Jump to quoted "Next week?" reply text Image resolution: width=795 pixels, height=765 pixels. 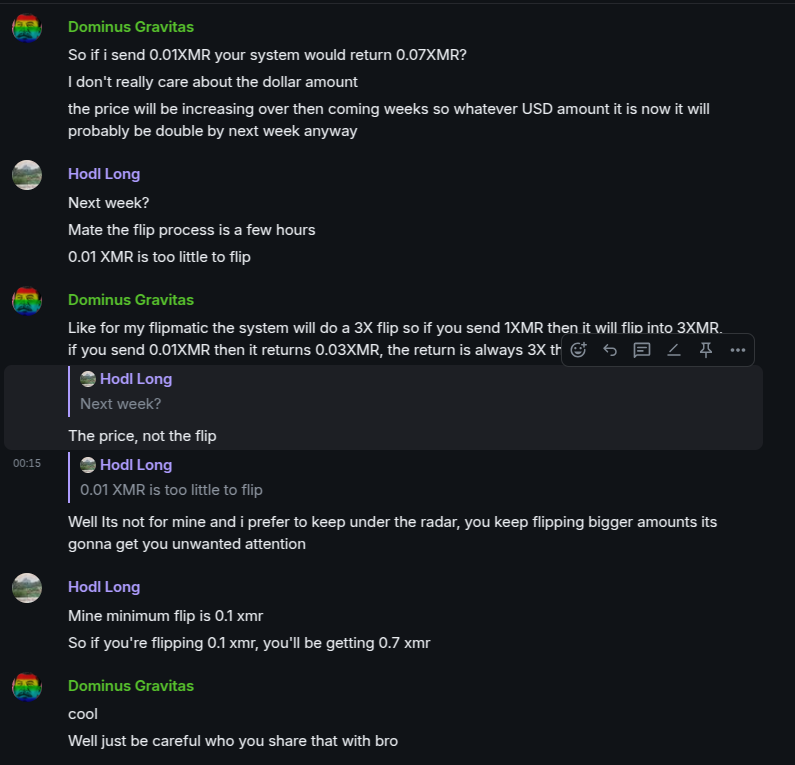tap(121, 404)
